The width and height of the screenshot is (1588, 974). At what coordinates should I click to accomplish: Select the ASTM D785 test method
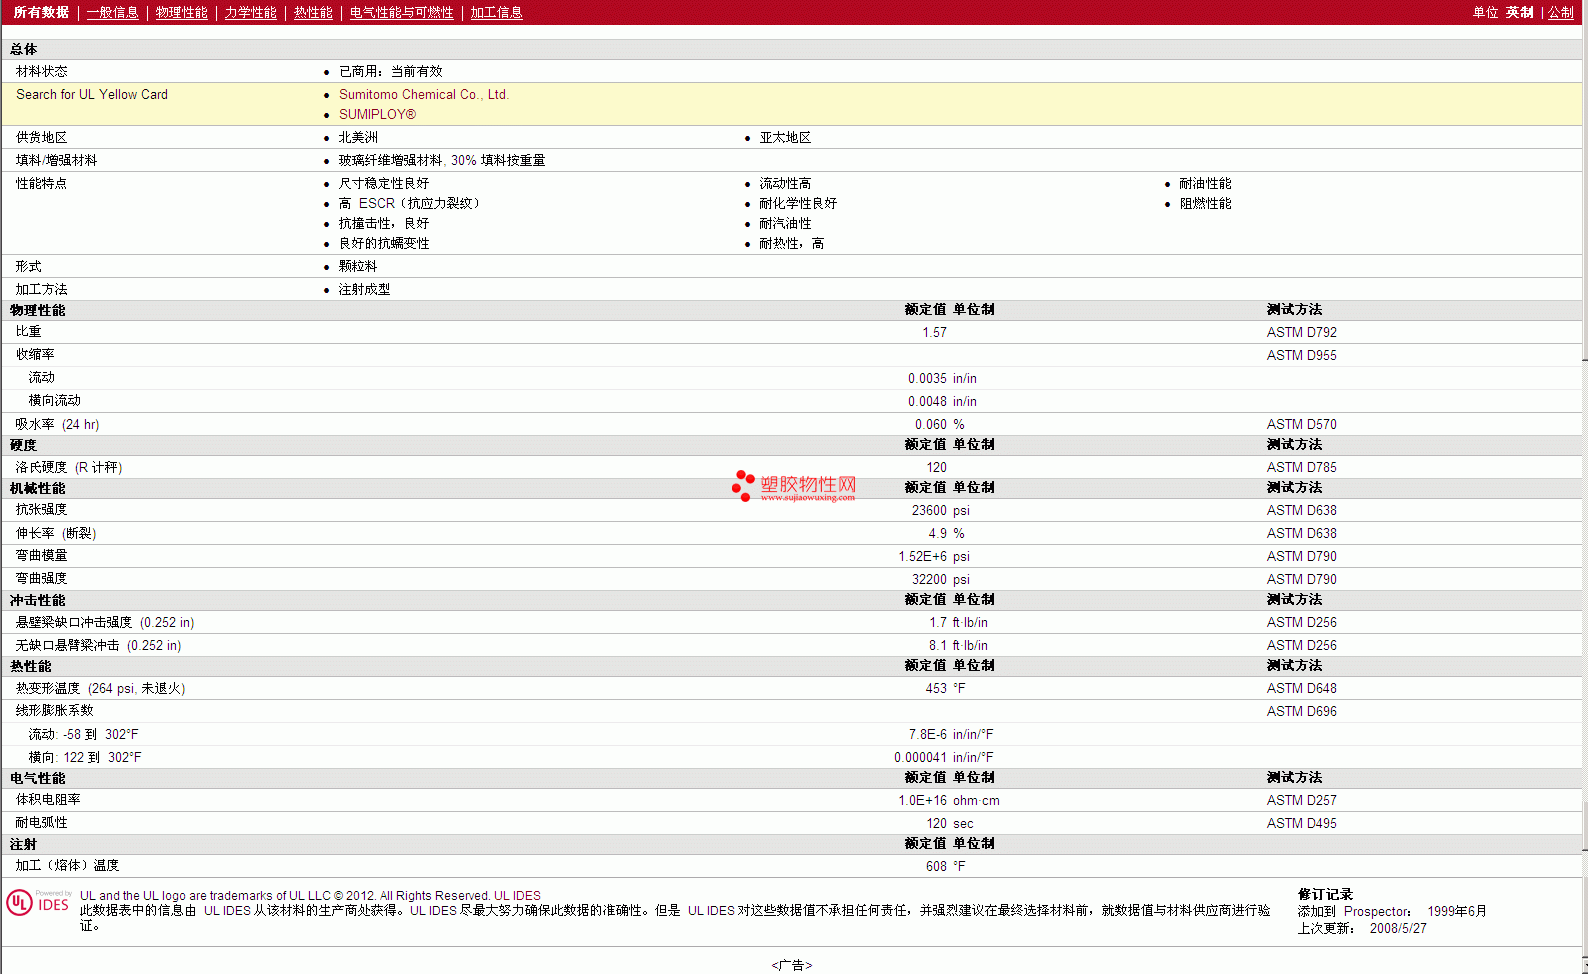coord(1301,467)
